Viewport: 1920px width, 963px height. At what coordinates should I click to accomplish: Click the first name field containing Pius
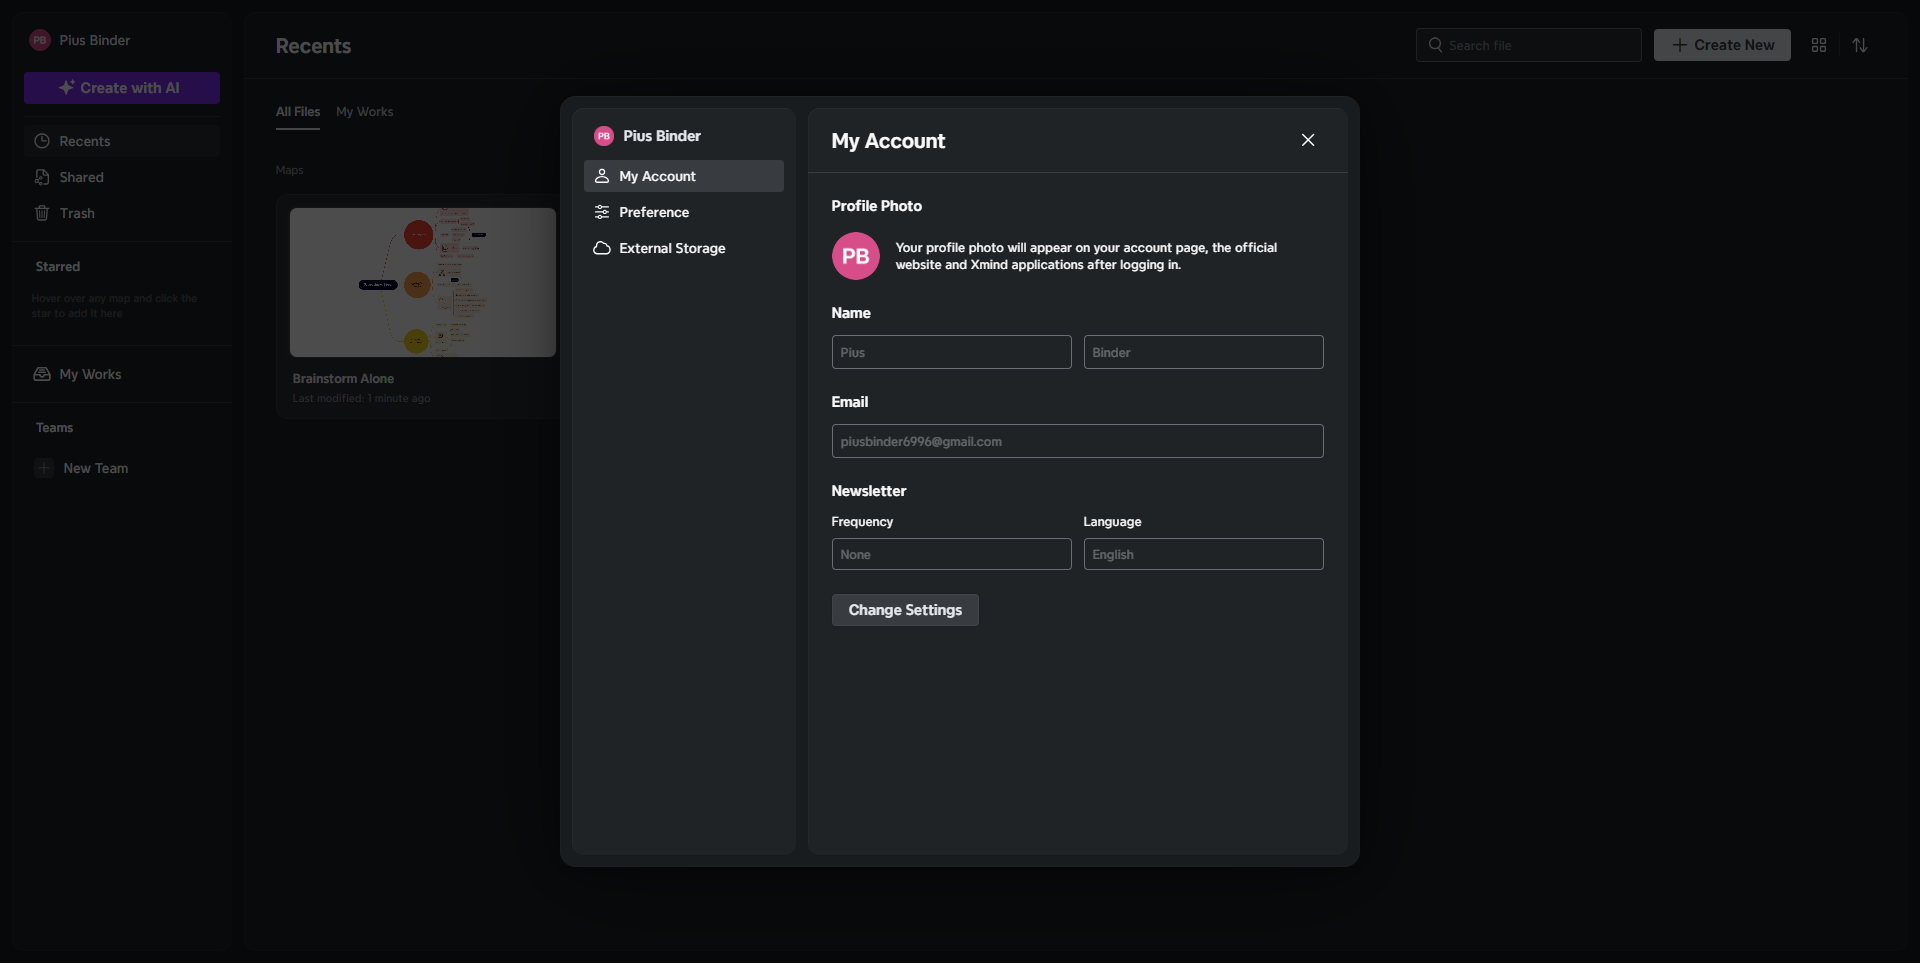(x=950, y=352)
